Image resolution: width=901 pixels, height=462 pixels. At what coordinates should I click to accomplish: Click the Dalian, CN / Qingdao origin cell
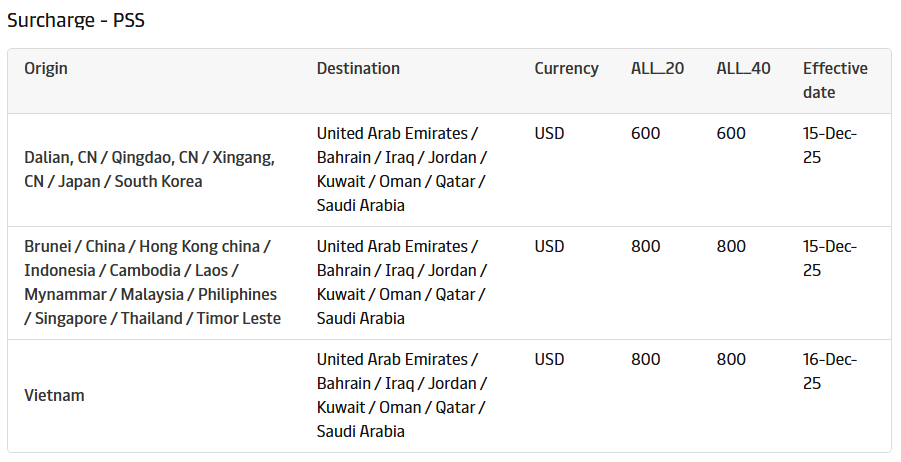point(149,170)
